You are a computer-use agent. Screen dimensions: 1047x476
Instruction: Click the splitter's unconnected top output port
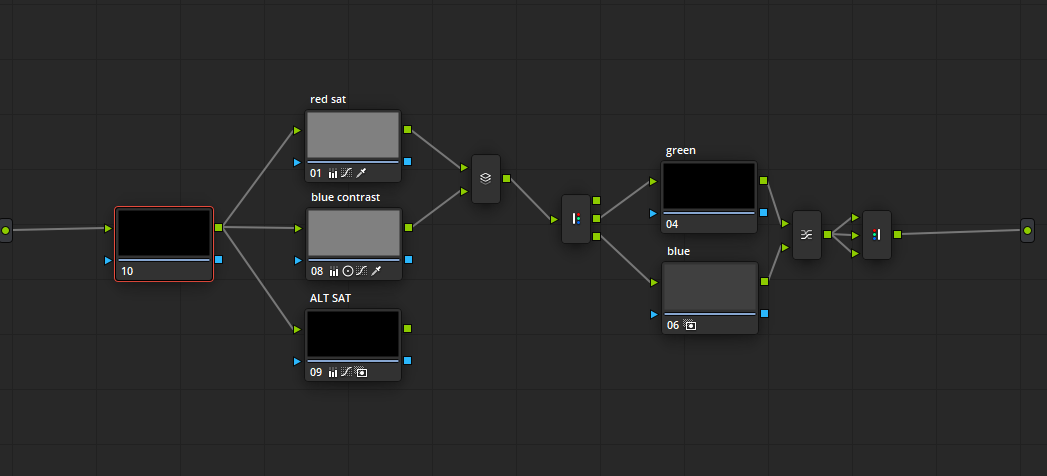596,200
